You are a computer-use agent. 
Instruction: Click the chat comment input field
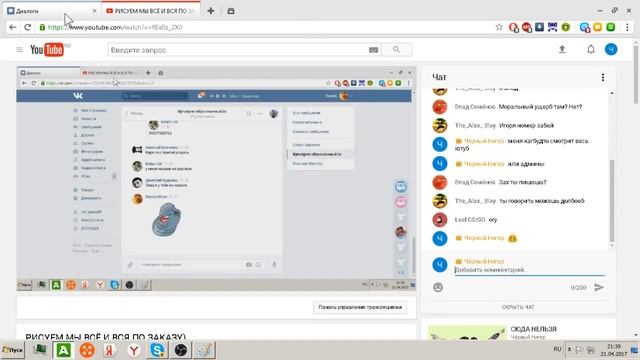coord(530,270)
